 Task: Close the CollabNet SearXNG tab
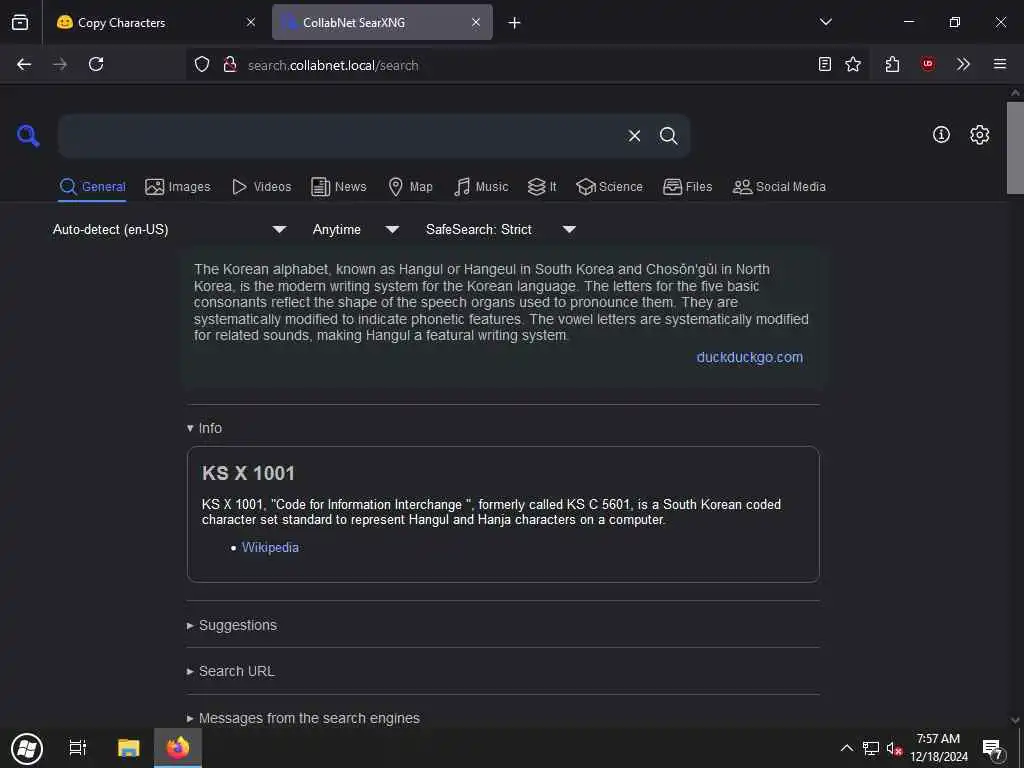pos(476,22)
